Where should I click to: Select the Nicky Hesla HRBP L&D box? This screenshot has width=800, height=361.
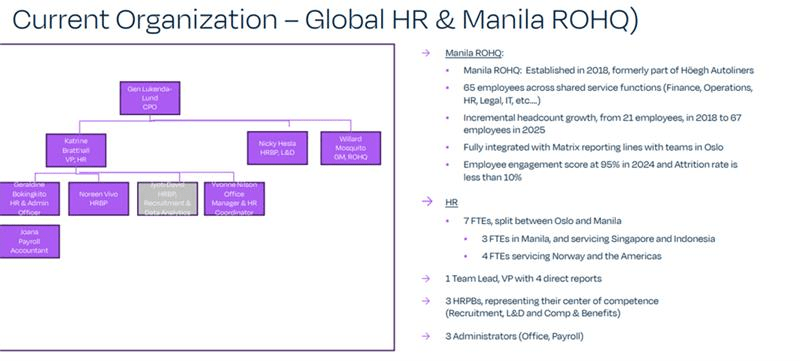pyautogui.click(x=277, y=148)
